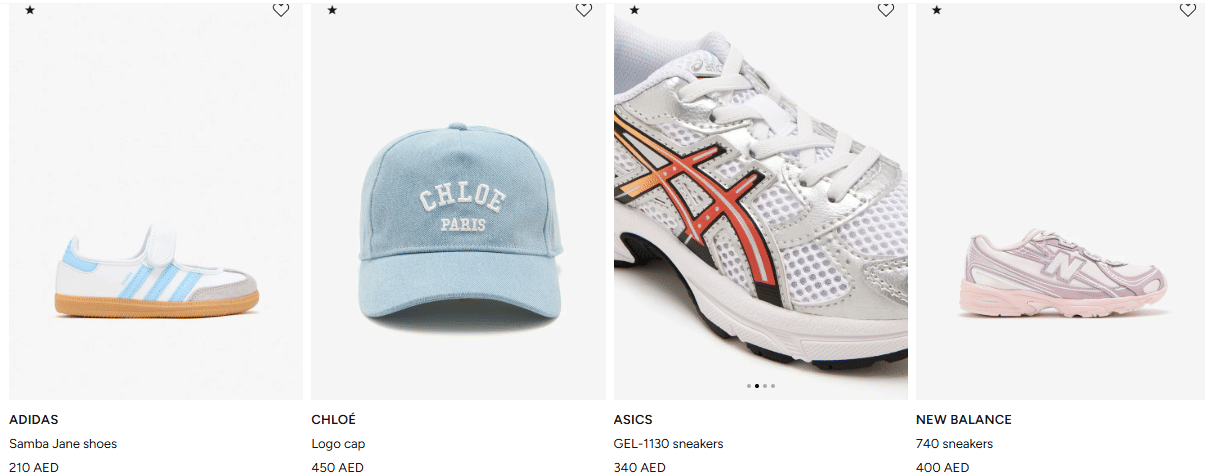Open the ASICS sneaker close-up photo
This screenshot has height=476, width=1205.
[761, 200]
